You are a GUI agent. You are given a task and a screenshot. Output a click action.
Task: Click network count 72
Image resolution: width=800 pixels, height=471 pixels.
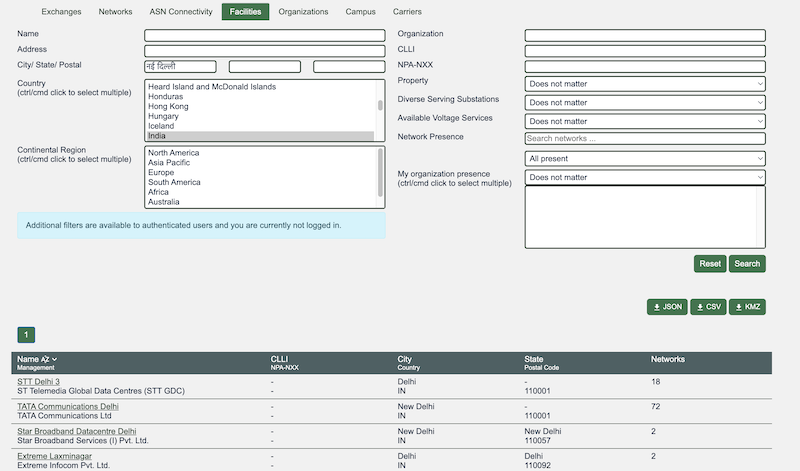[x=656, y=407]
